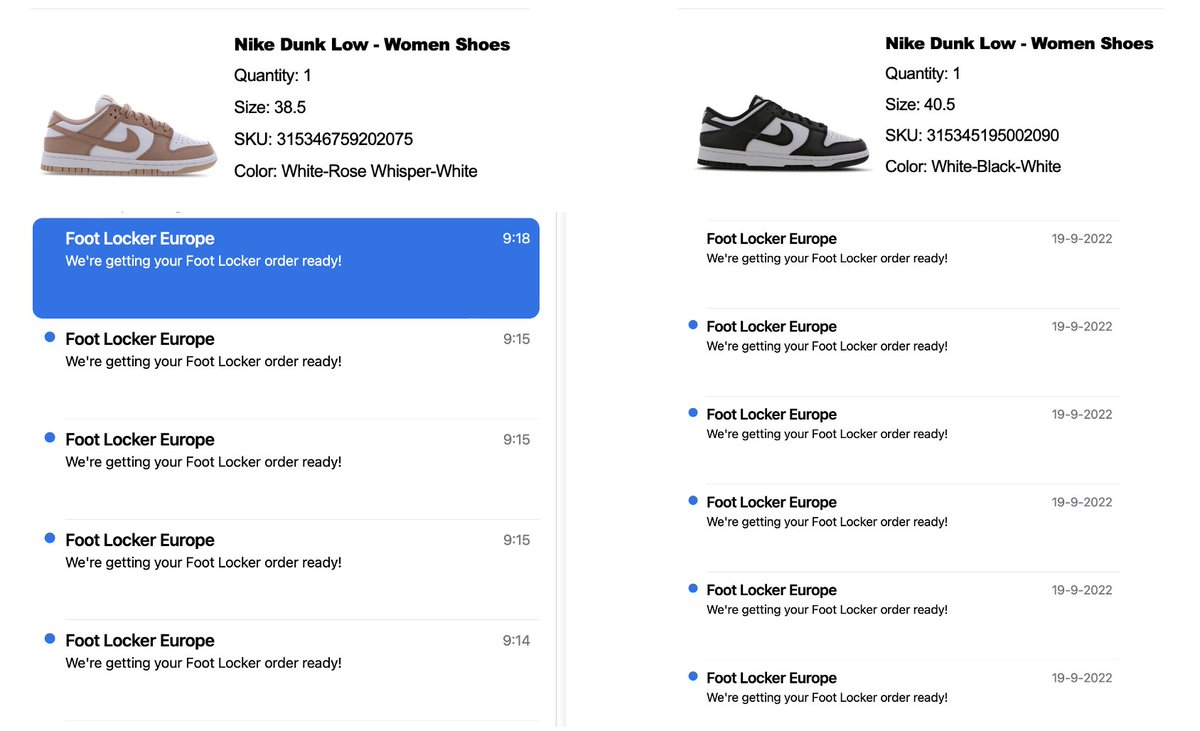Open the selected Foot Locker email from 9:18
This screenshot has width=1200, height=731.
(286, 268)
